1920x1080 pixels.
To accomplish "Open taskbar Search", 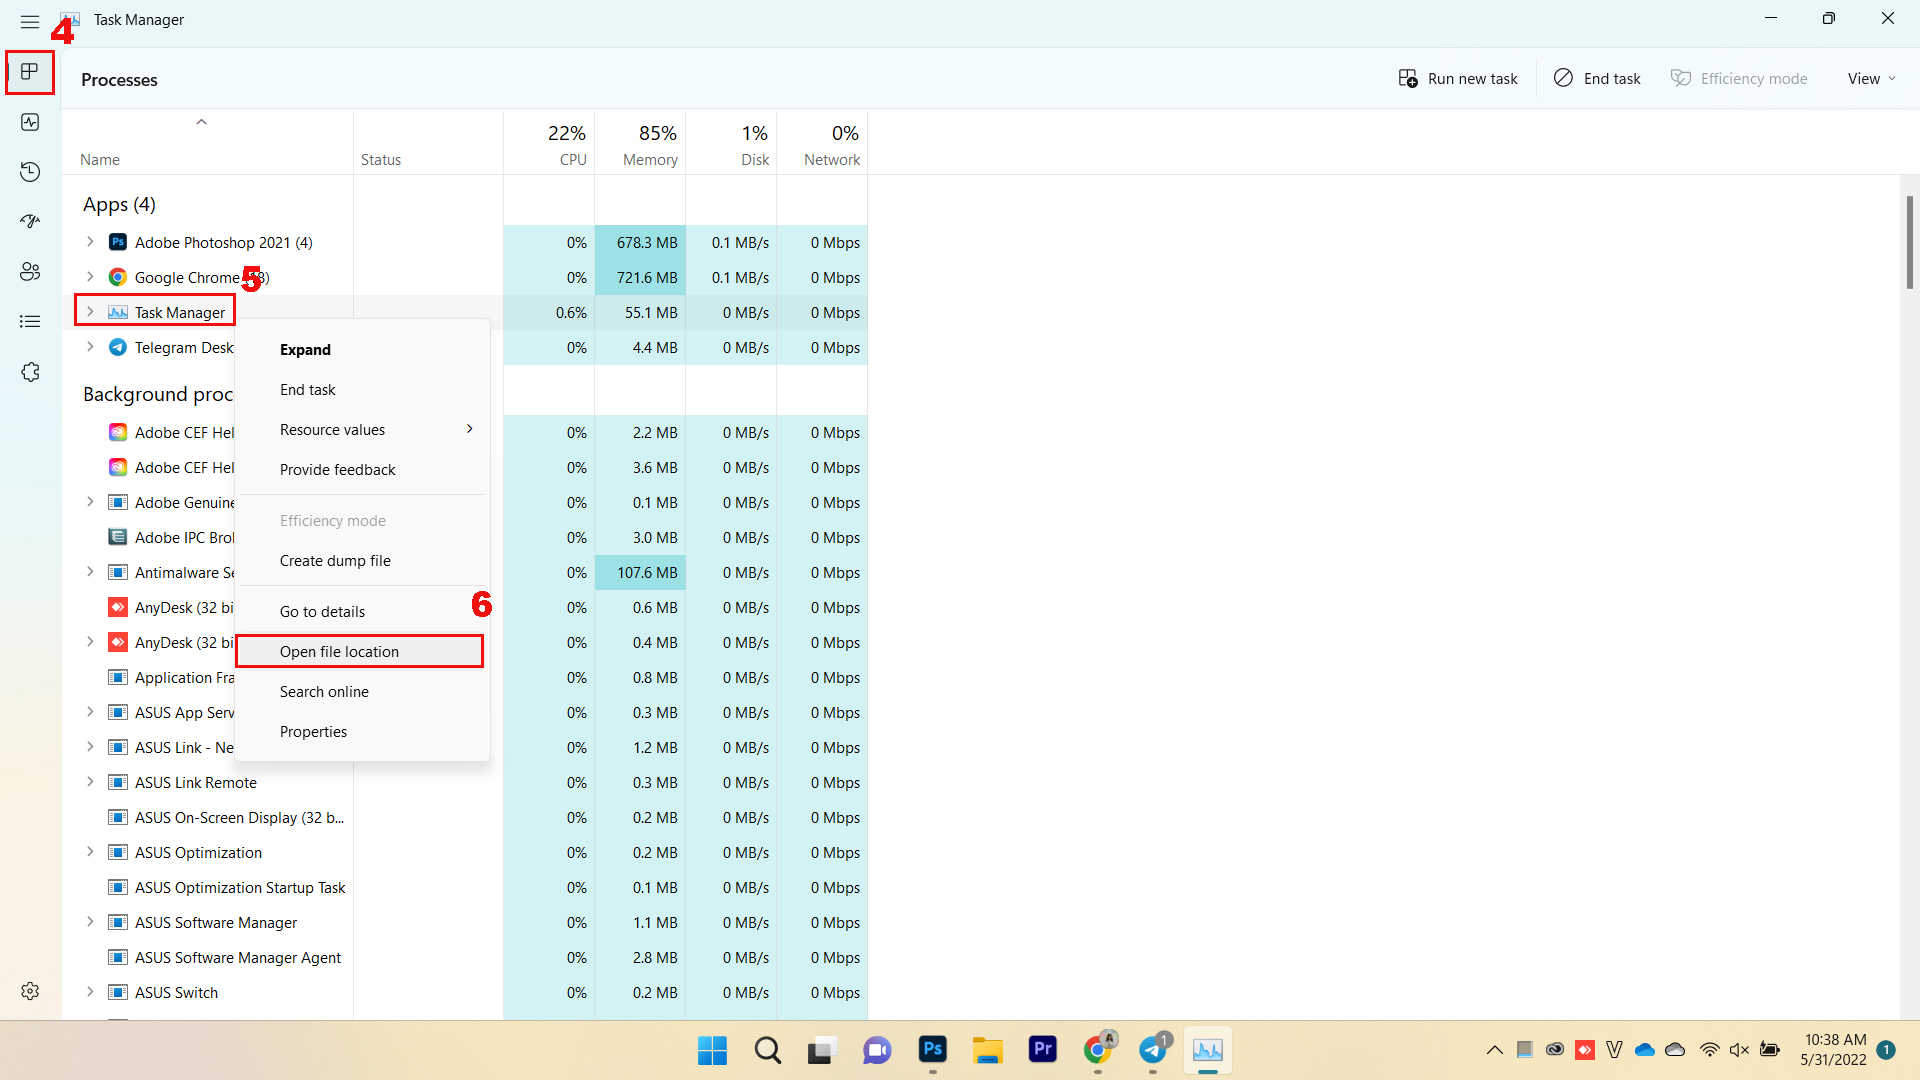I will (x=767, y=1050).
